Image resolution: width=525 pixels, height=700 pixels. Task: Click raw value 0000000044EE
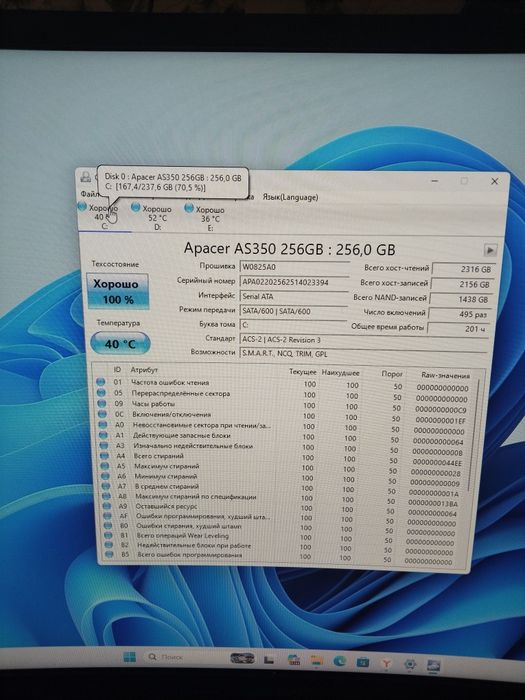[x=437, y=462]
